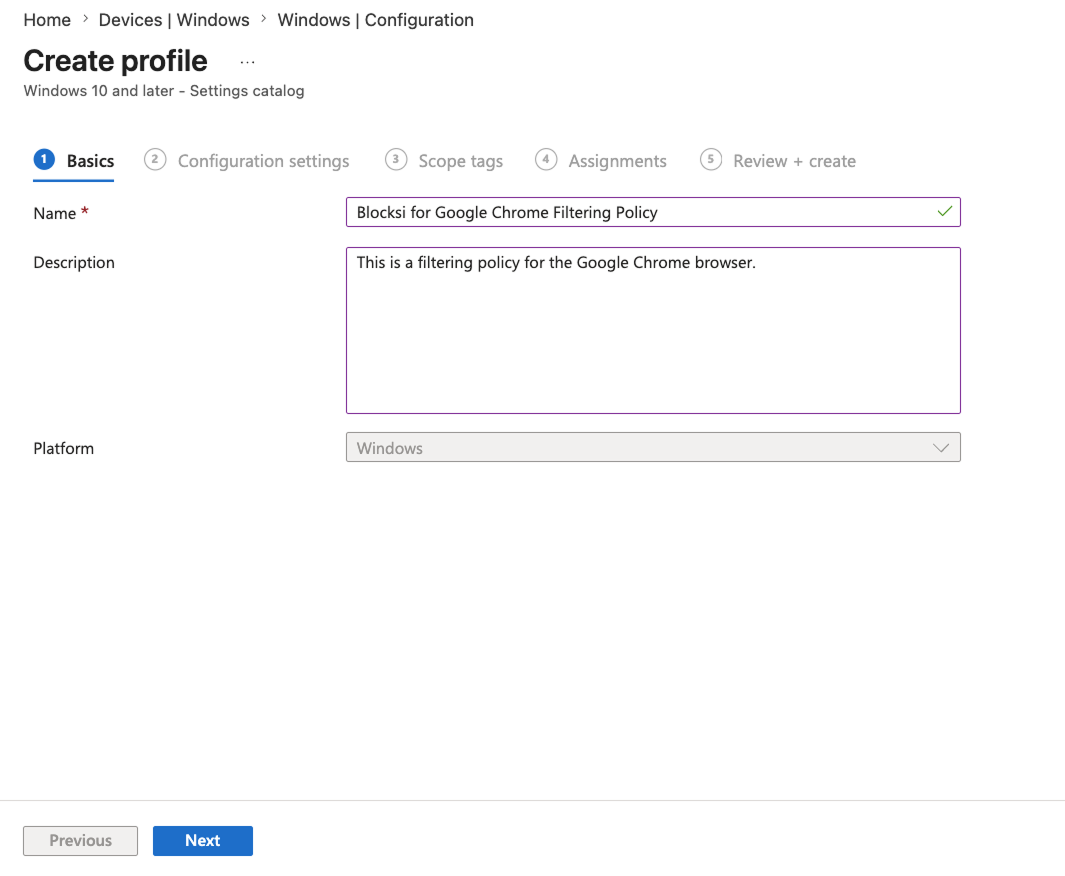Open the Platform dropdown chevron

tap(941, 448)
